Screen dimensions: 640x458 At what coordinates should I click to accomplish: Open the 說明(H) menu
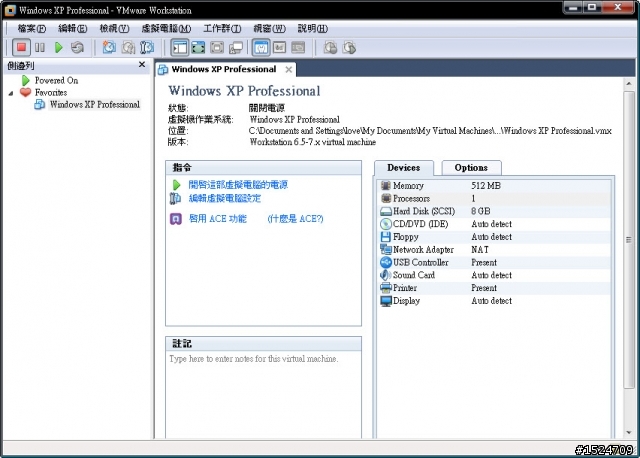tap(313, 29)
